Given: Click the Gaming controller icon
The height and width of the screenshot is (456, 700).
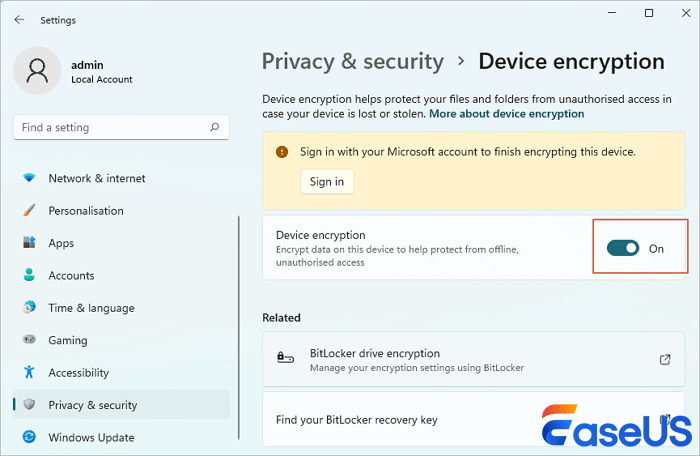Looking at the screenshot, I should coord(29,340).
